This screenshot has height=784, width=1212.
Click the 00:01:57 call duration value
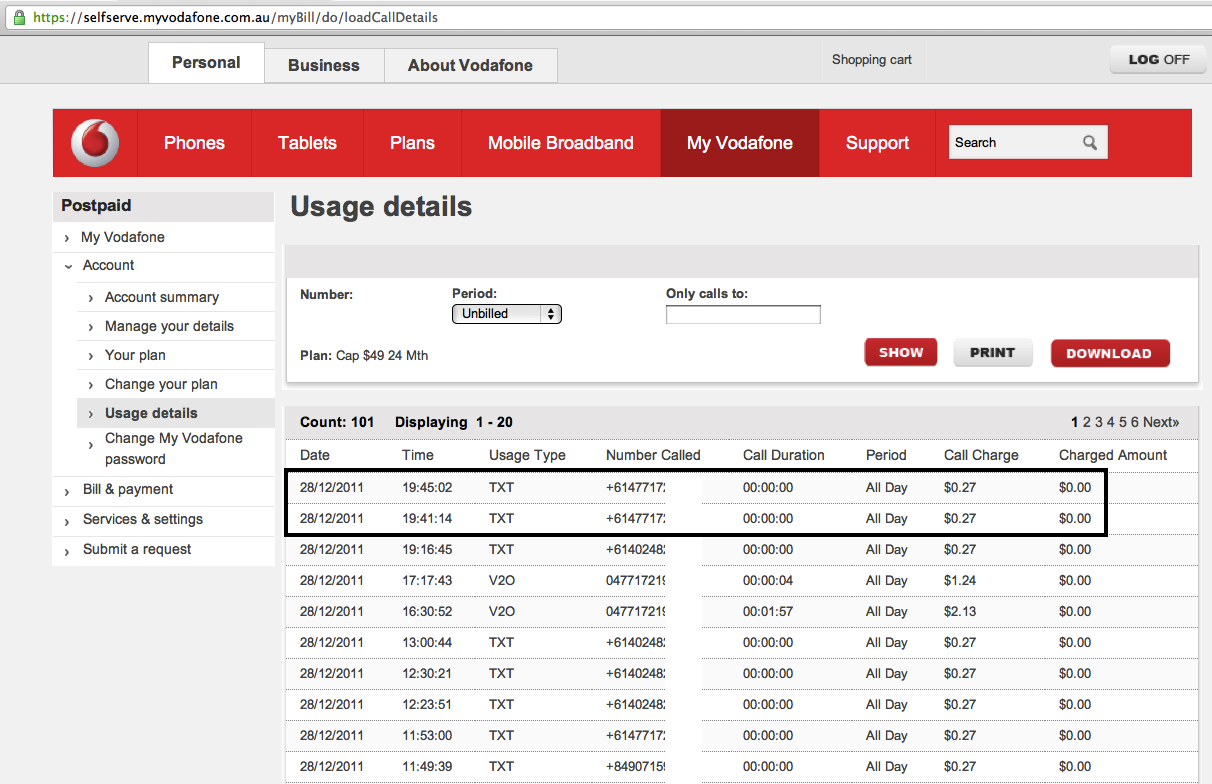(x=768, y=612)
